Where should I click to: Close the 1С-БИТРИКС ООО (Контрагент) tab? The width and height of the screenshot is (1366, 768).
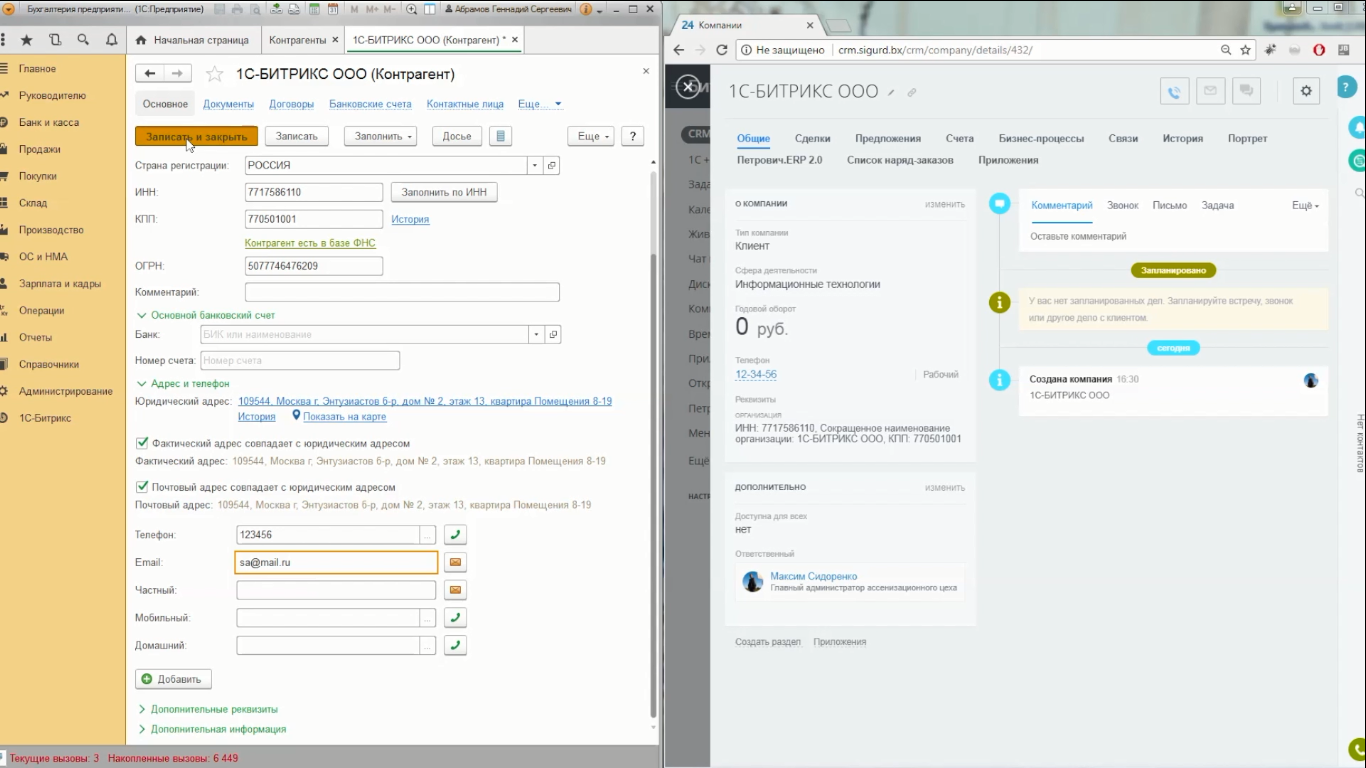(516, 40)
